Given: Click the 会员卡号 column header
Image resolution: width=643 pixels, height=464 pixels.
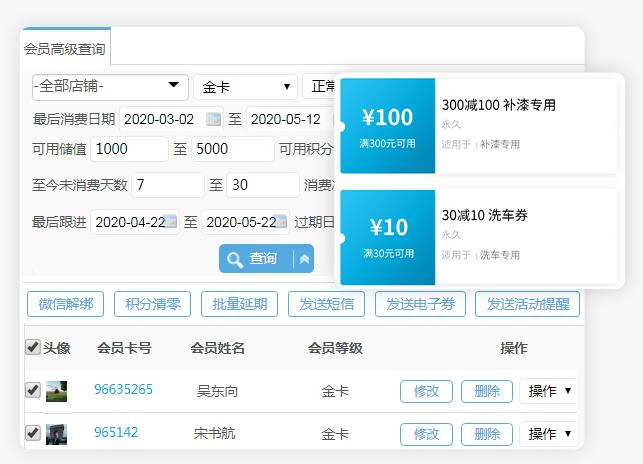Looking at the screenshot, I should [124, 348].
